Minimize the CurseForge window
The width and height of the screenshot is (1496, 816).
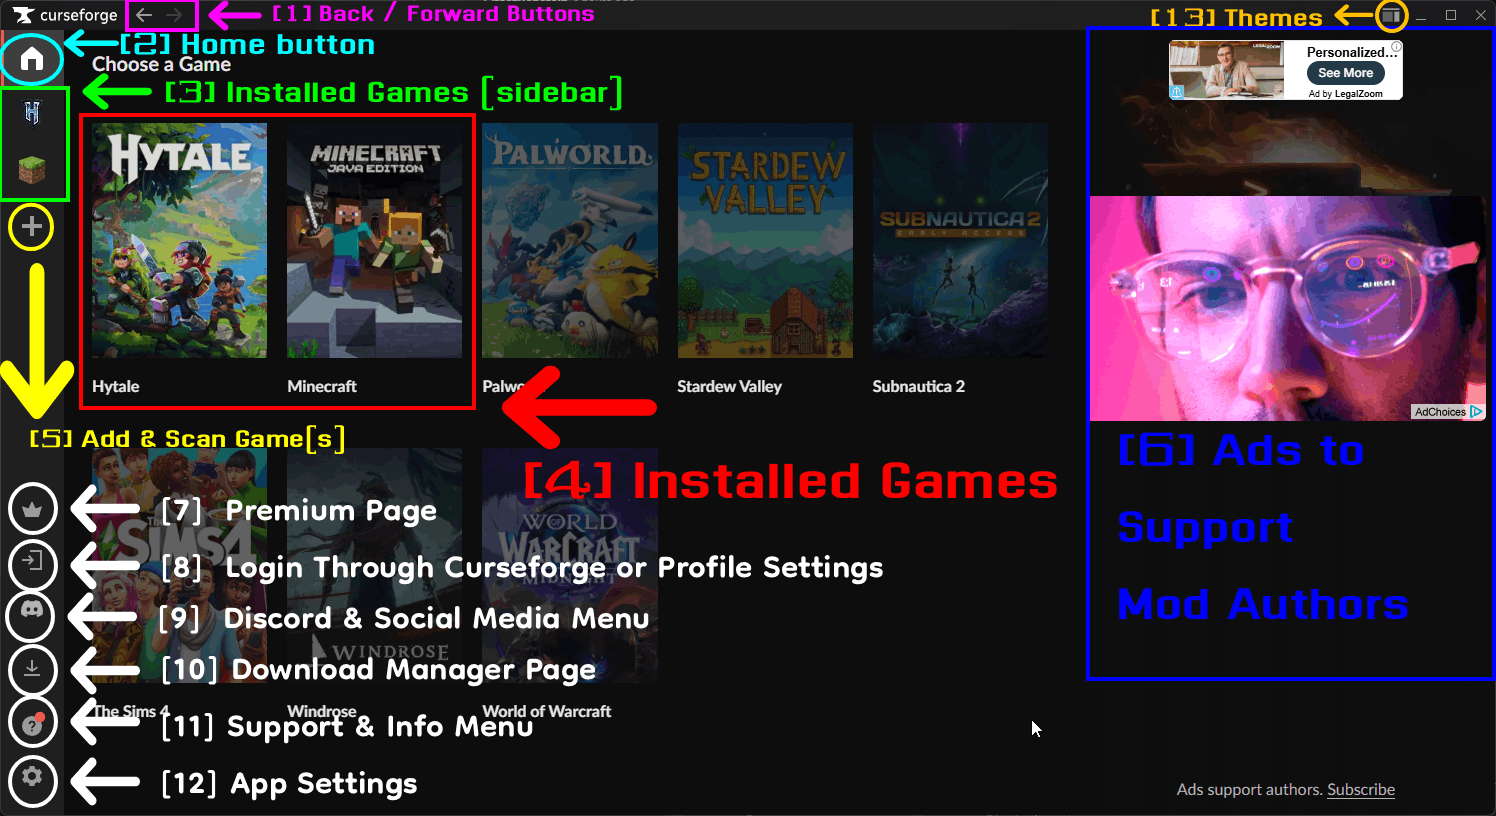(x=1421, y=16)
